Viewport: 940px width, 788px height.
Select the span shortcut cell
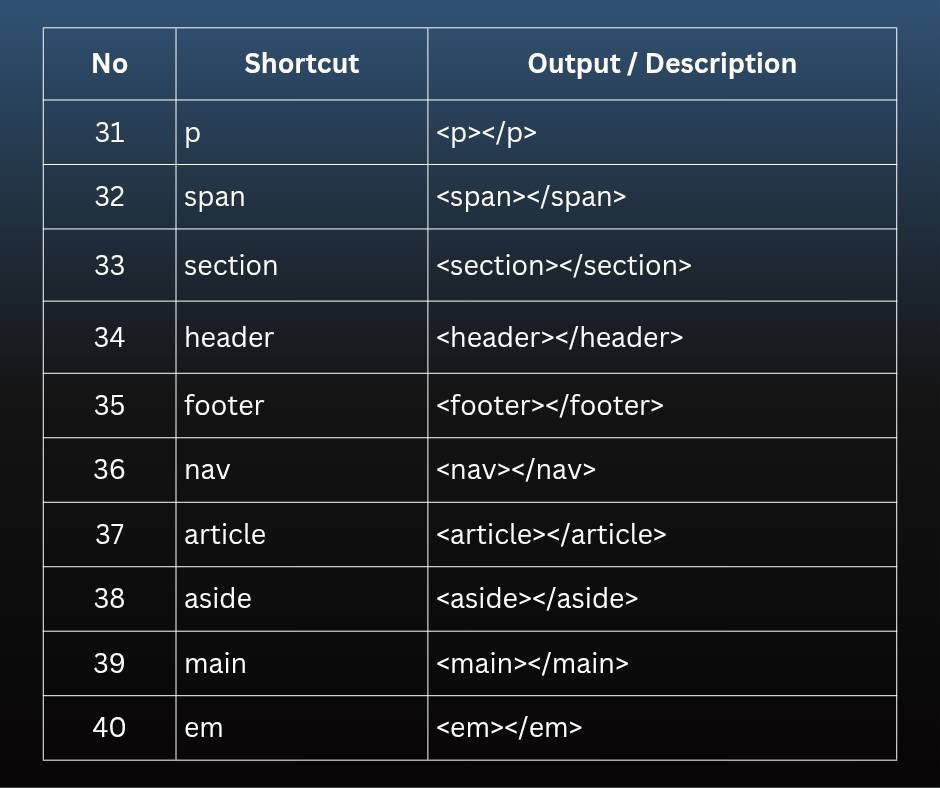pos(302,197)
